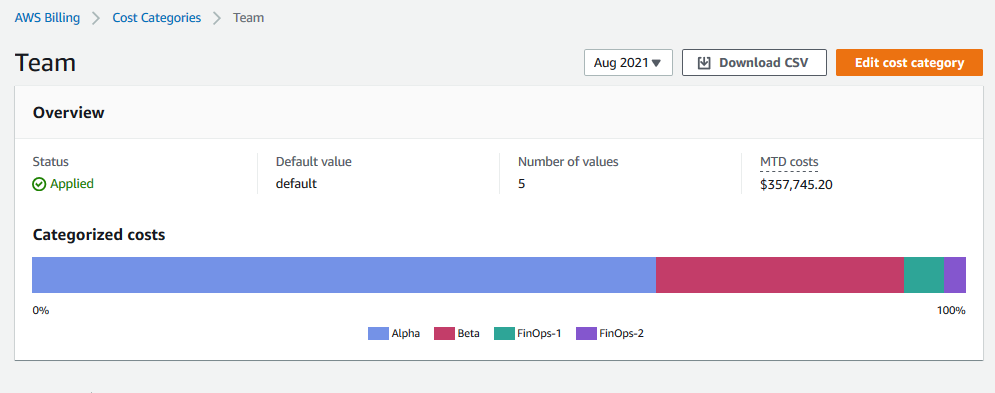995x393 pixels.
Task: Select the Beta legend color swatch
Action: click(444, 333)
